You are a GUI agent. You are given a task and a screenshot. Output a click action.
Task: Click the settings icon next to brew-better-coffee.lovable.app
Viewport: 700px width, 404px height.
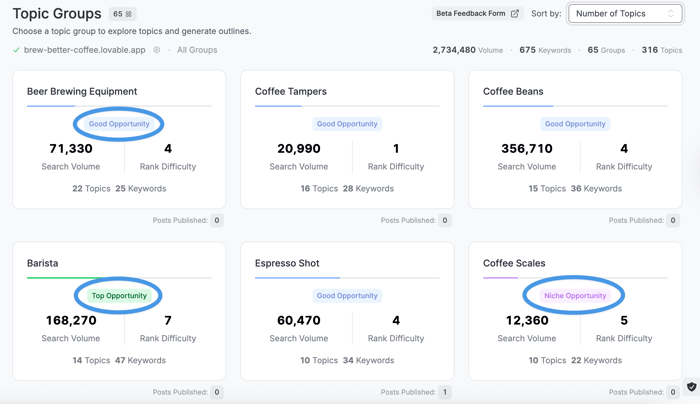(156, 50)
